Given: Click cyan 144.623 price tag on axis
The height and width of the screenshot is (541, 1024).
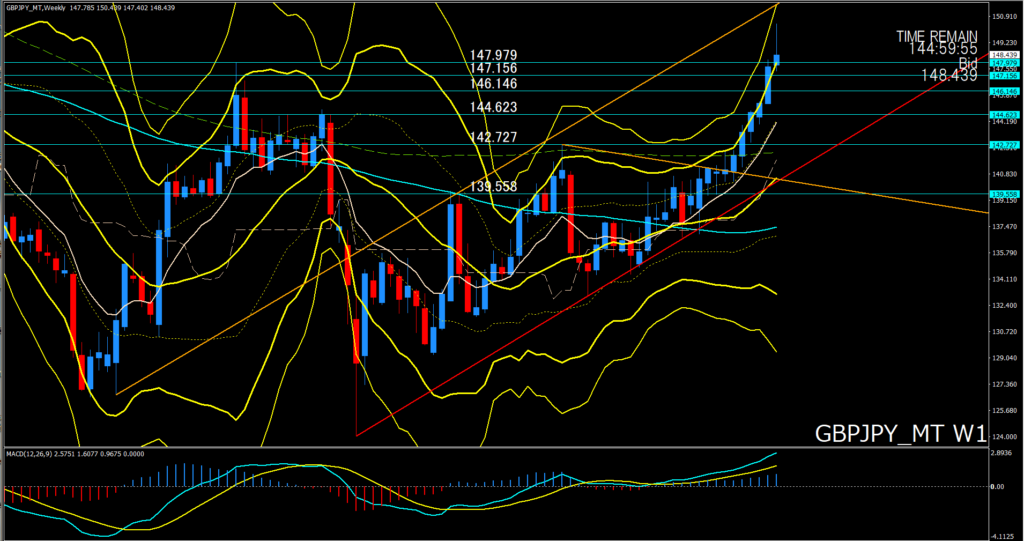Looking at the screenshot, I should [x=1004, y=114].
